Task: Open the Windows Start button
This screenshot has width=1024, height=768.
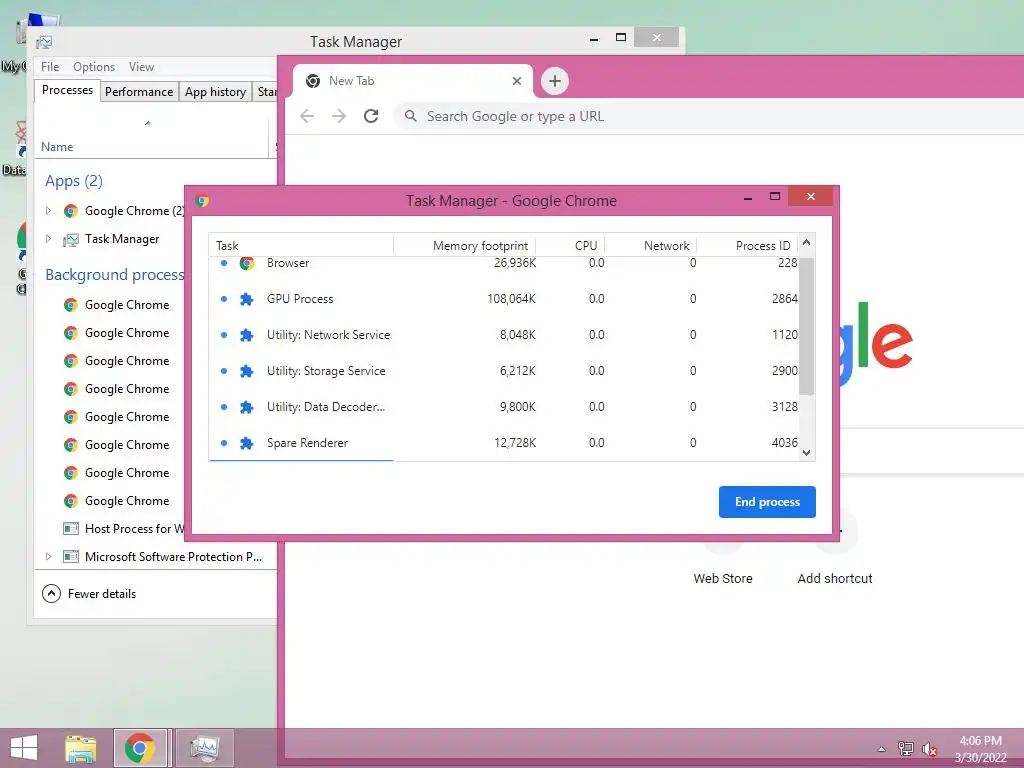Action: (x=24, y=748)
